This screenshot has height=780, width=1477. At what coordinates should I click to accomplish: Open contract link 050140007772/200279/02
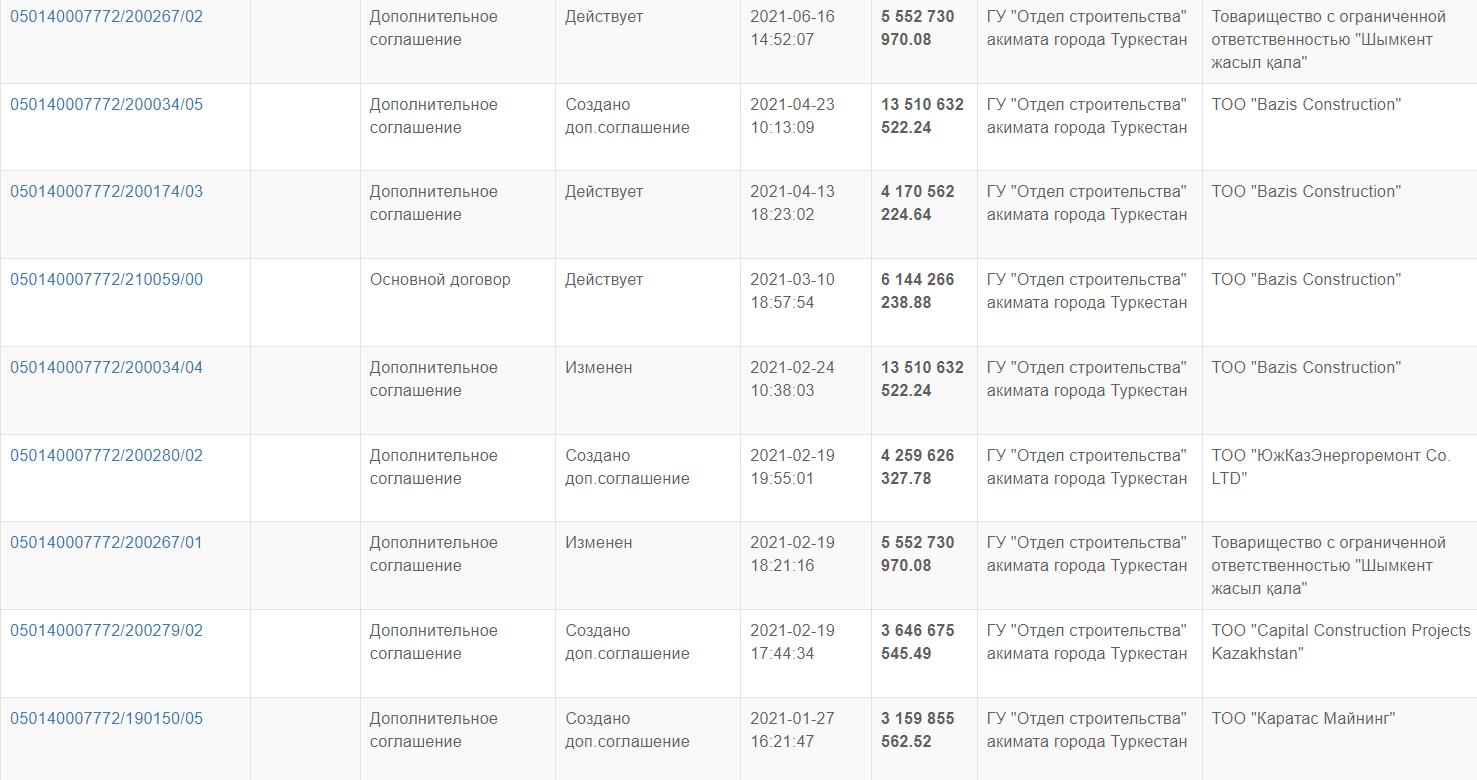[x=106, y=631]
